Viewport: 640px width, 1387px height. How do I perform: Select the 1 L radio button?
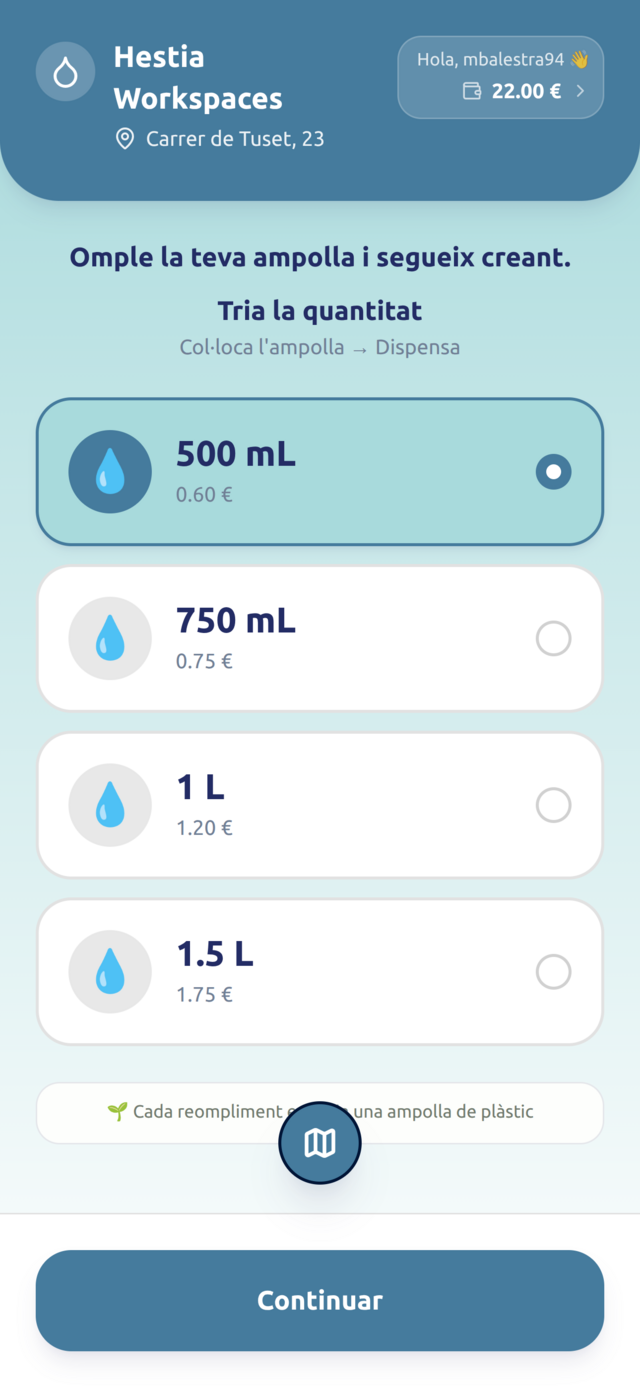[x=554, y=805]
